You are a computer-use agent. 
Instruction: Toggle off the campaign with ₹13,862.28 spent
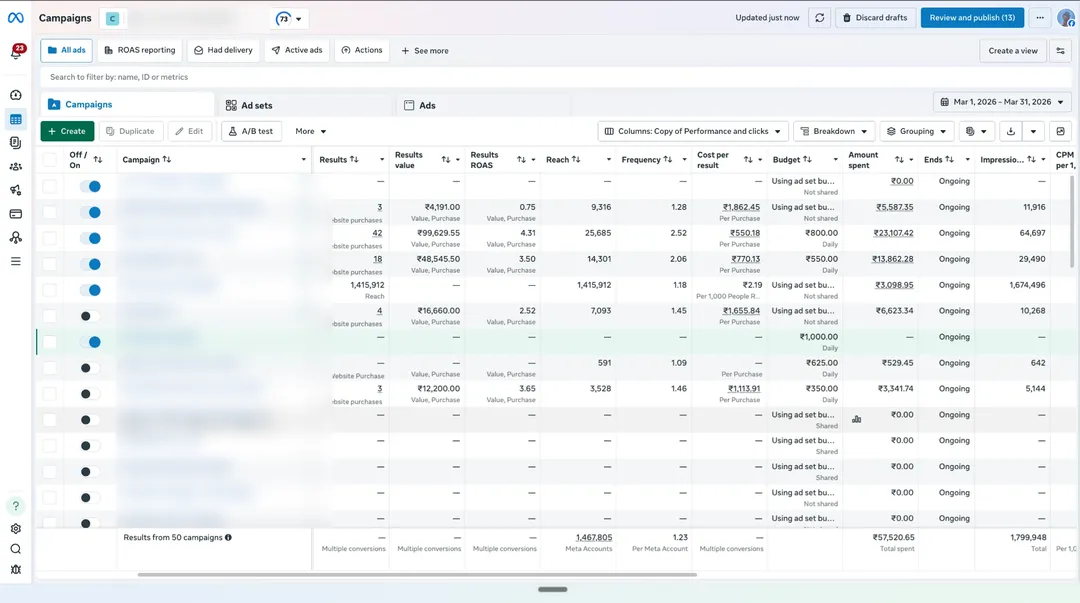(90, 264)
